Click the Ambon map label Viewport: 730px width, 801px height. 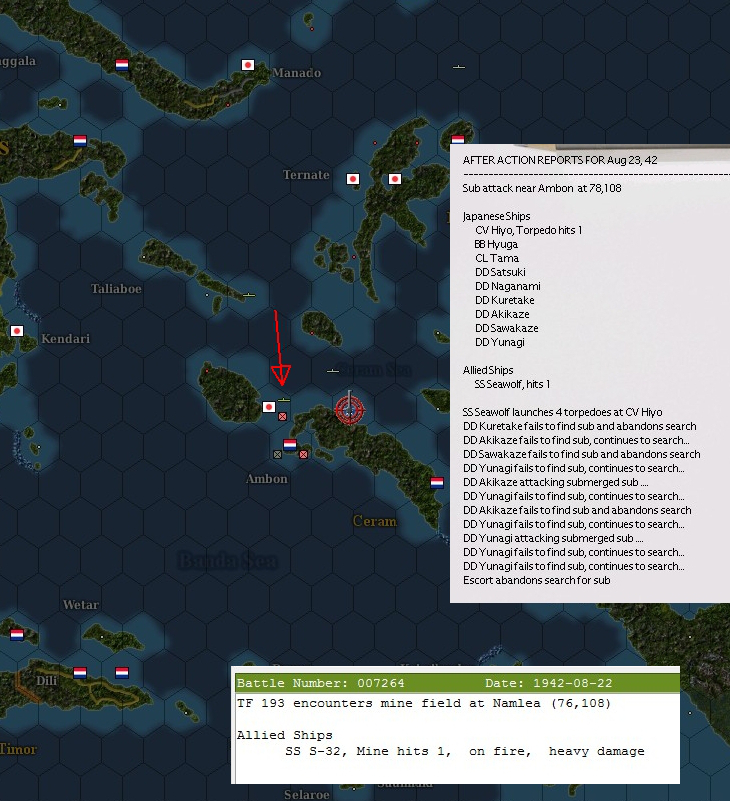pos(267,479)
